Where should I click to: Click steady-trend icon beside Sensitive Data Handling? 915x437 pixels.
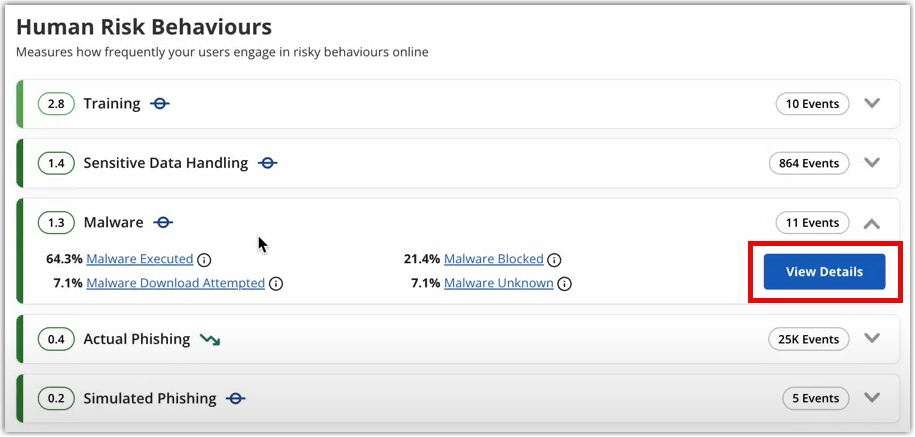(267, 163)
